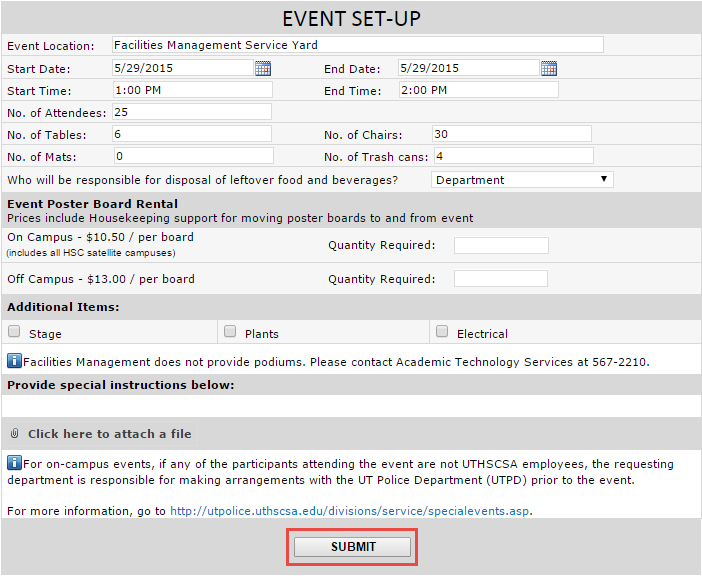
Task: Open the End Date calendar picker
Action: click(x=549, y=68)
